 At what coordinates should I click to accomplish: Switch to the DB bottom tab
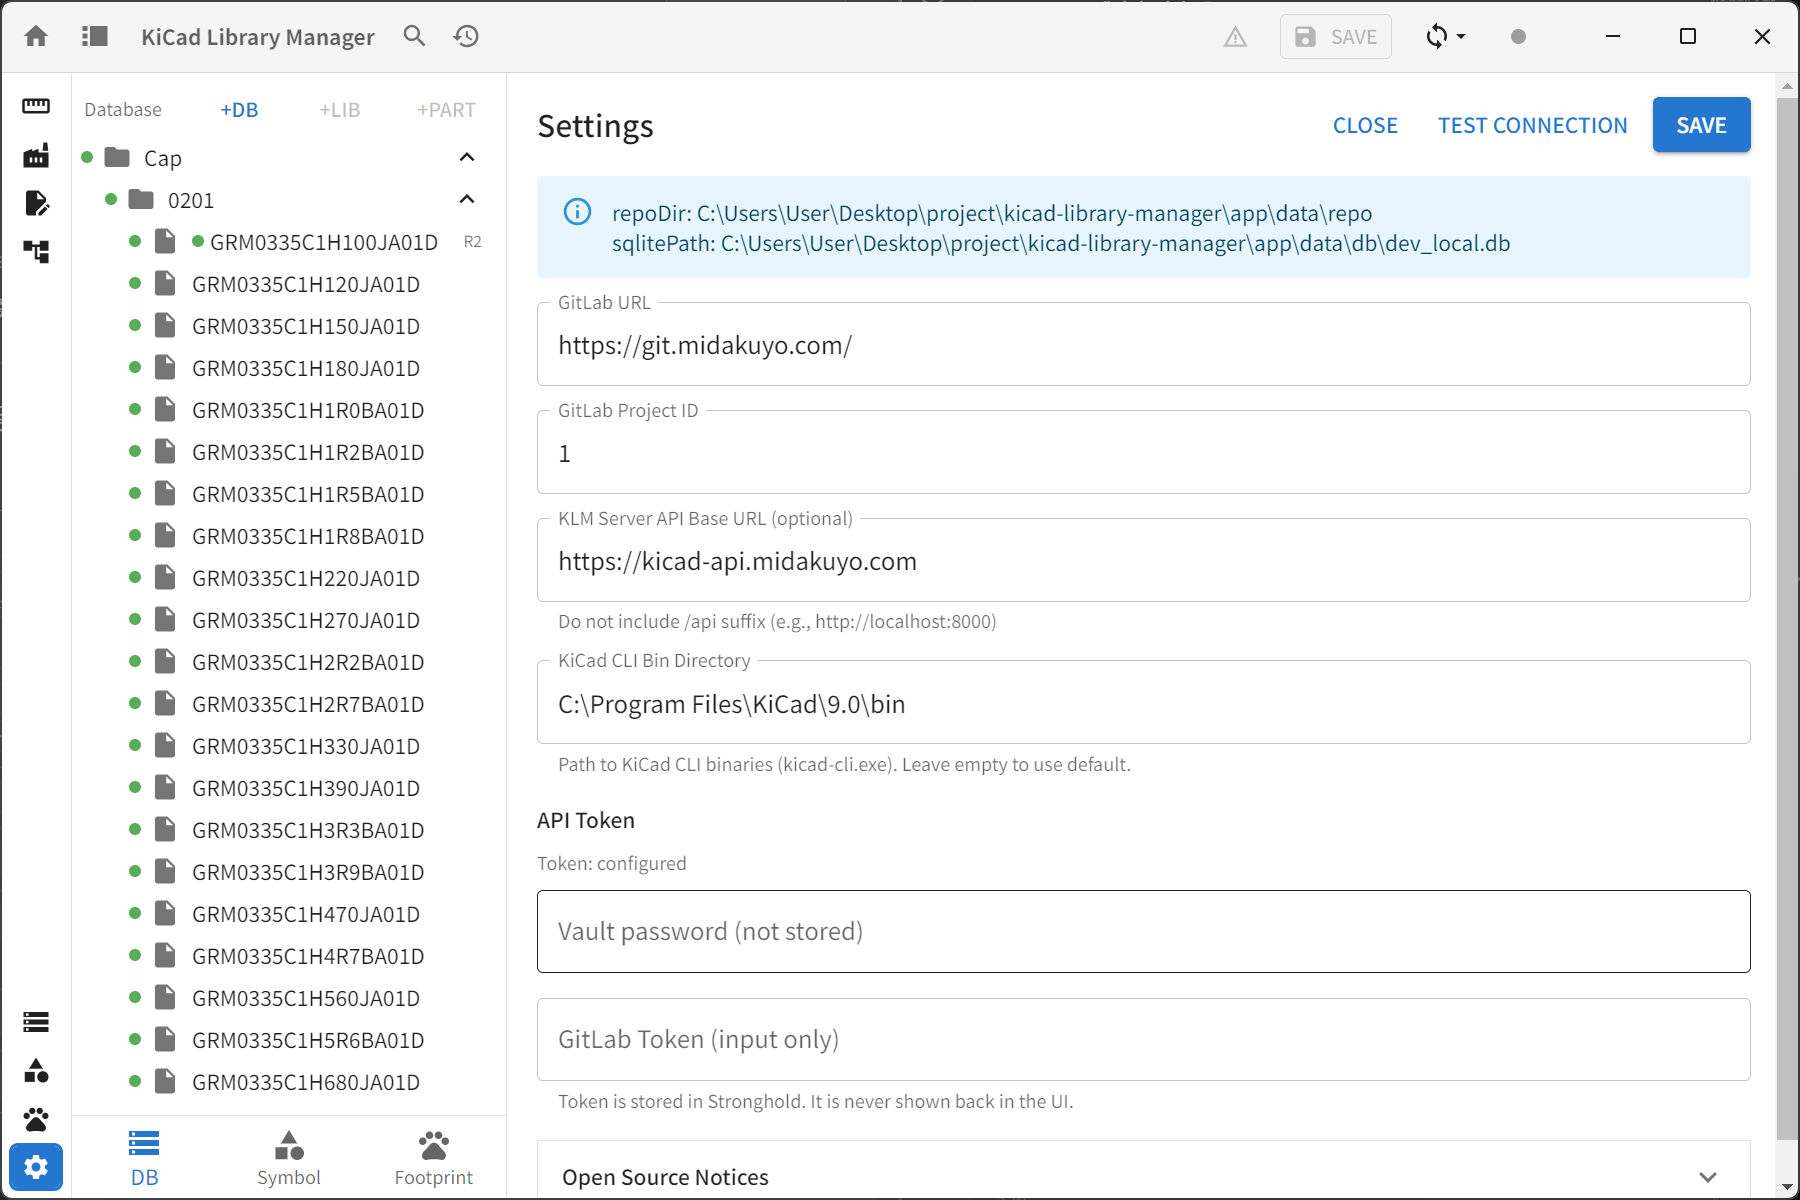pyautogui.click(x=144, y=1158)
